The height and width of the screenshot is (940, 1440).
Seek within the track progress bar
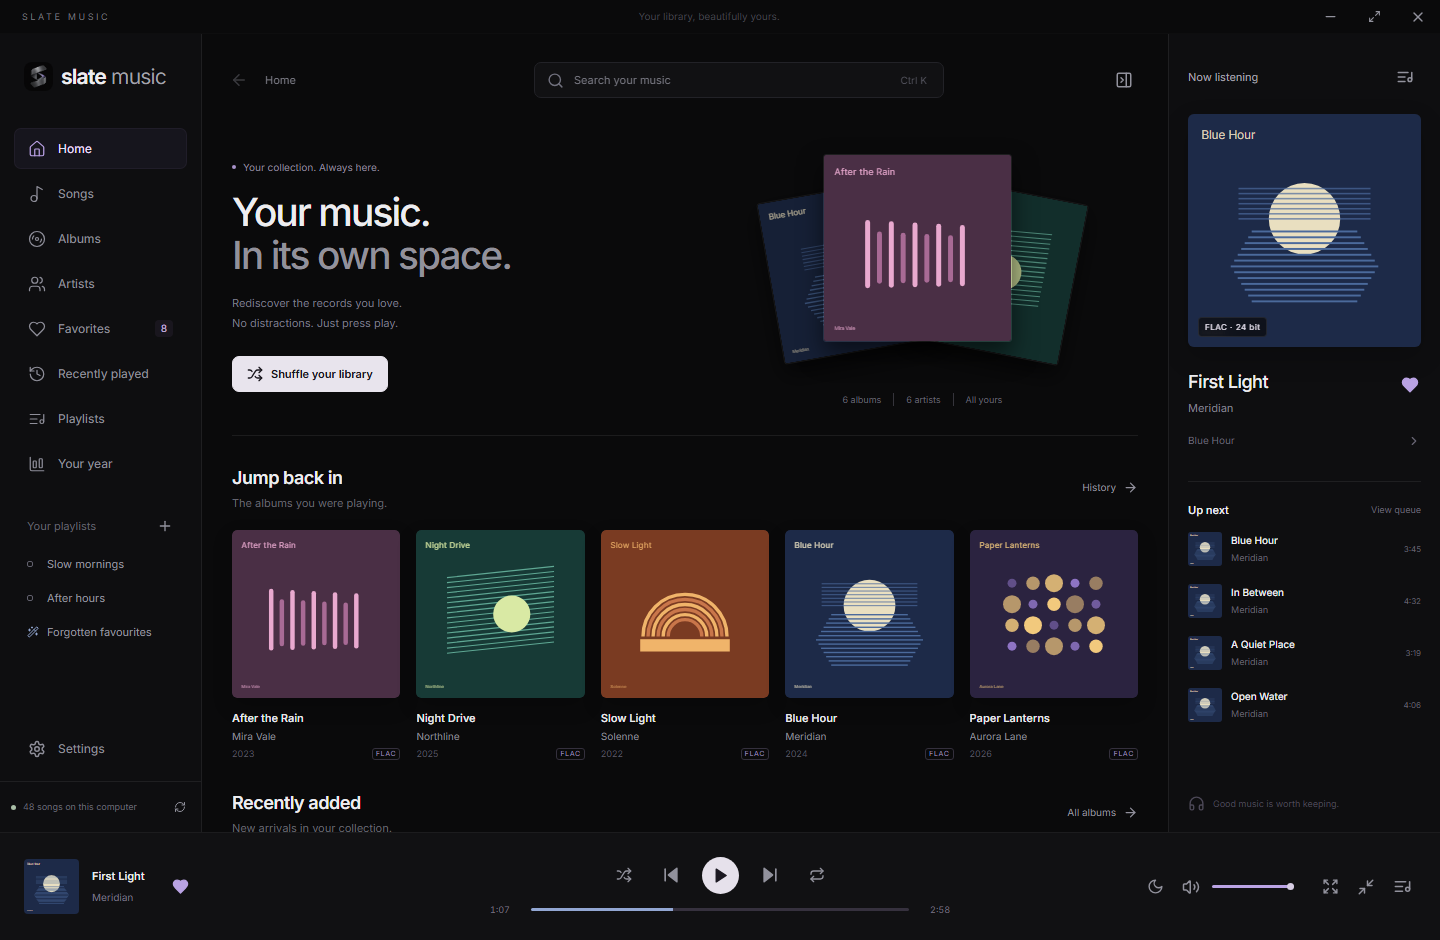click(x=720, y=910)
